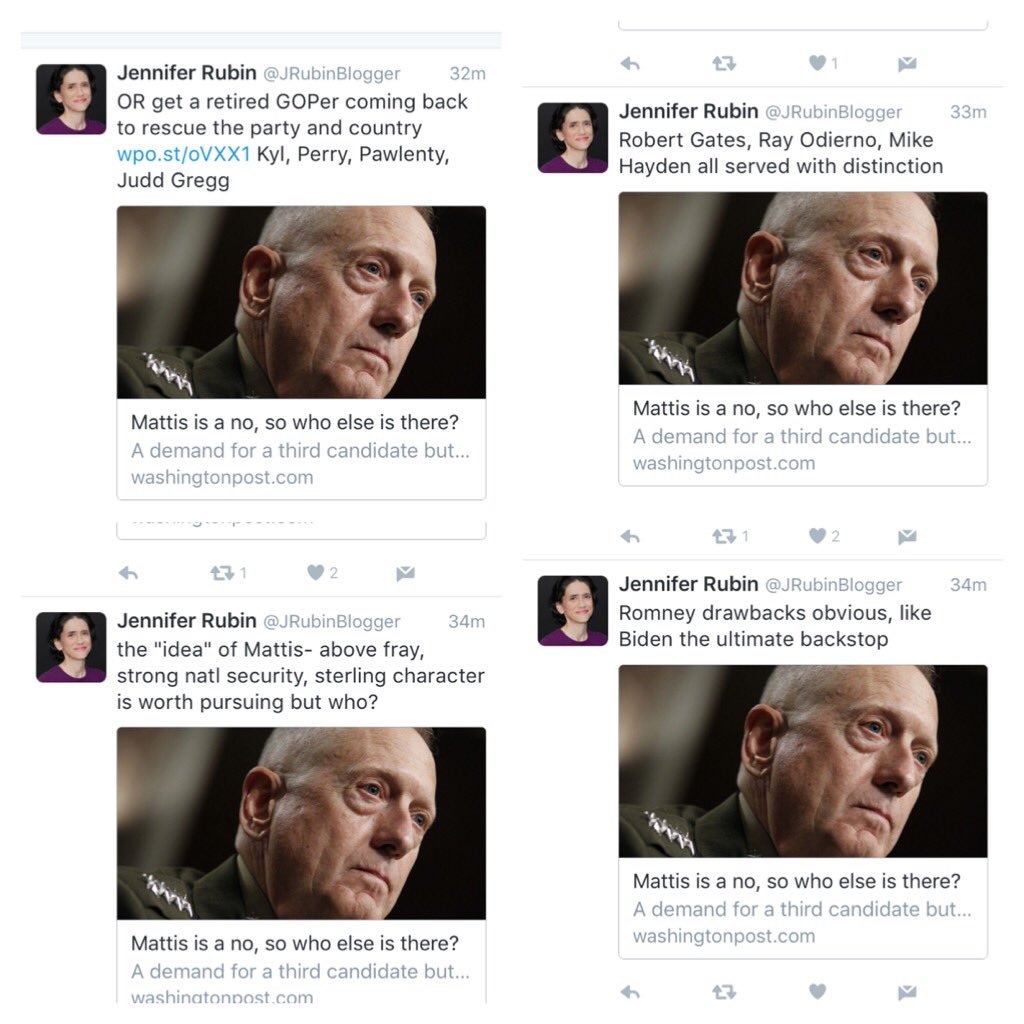Share the retired GOPer tweet by message
The height and width of the screenshot is (1024, 1024).
click(x=406, y=573)
